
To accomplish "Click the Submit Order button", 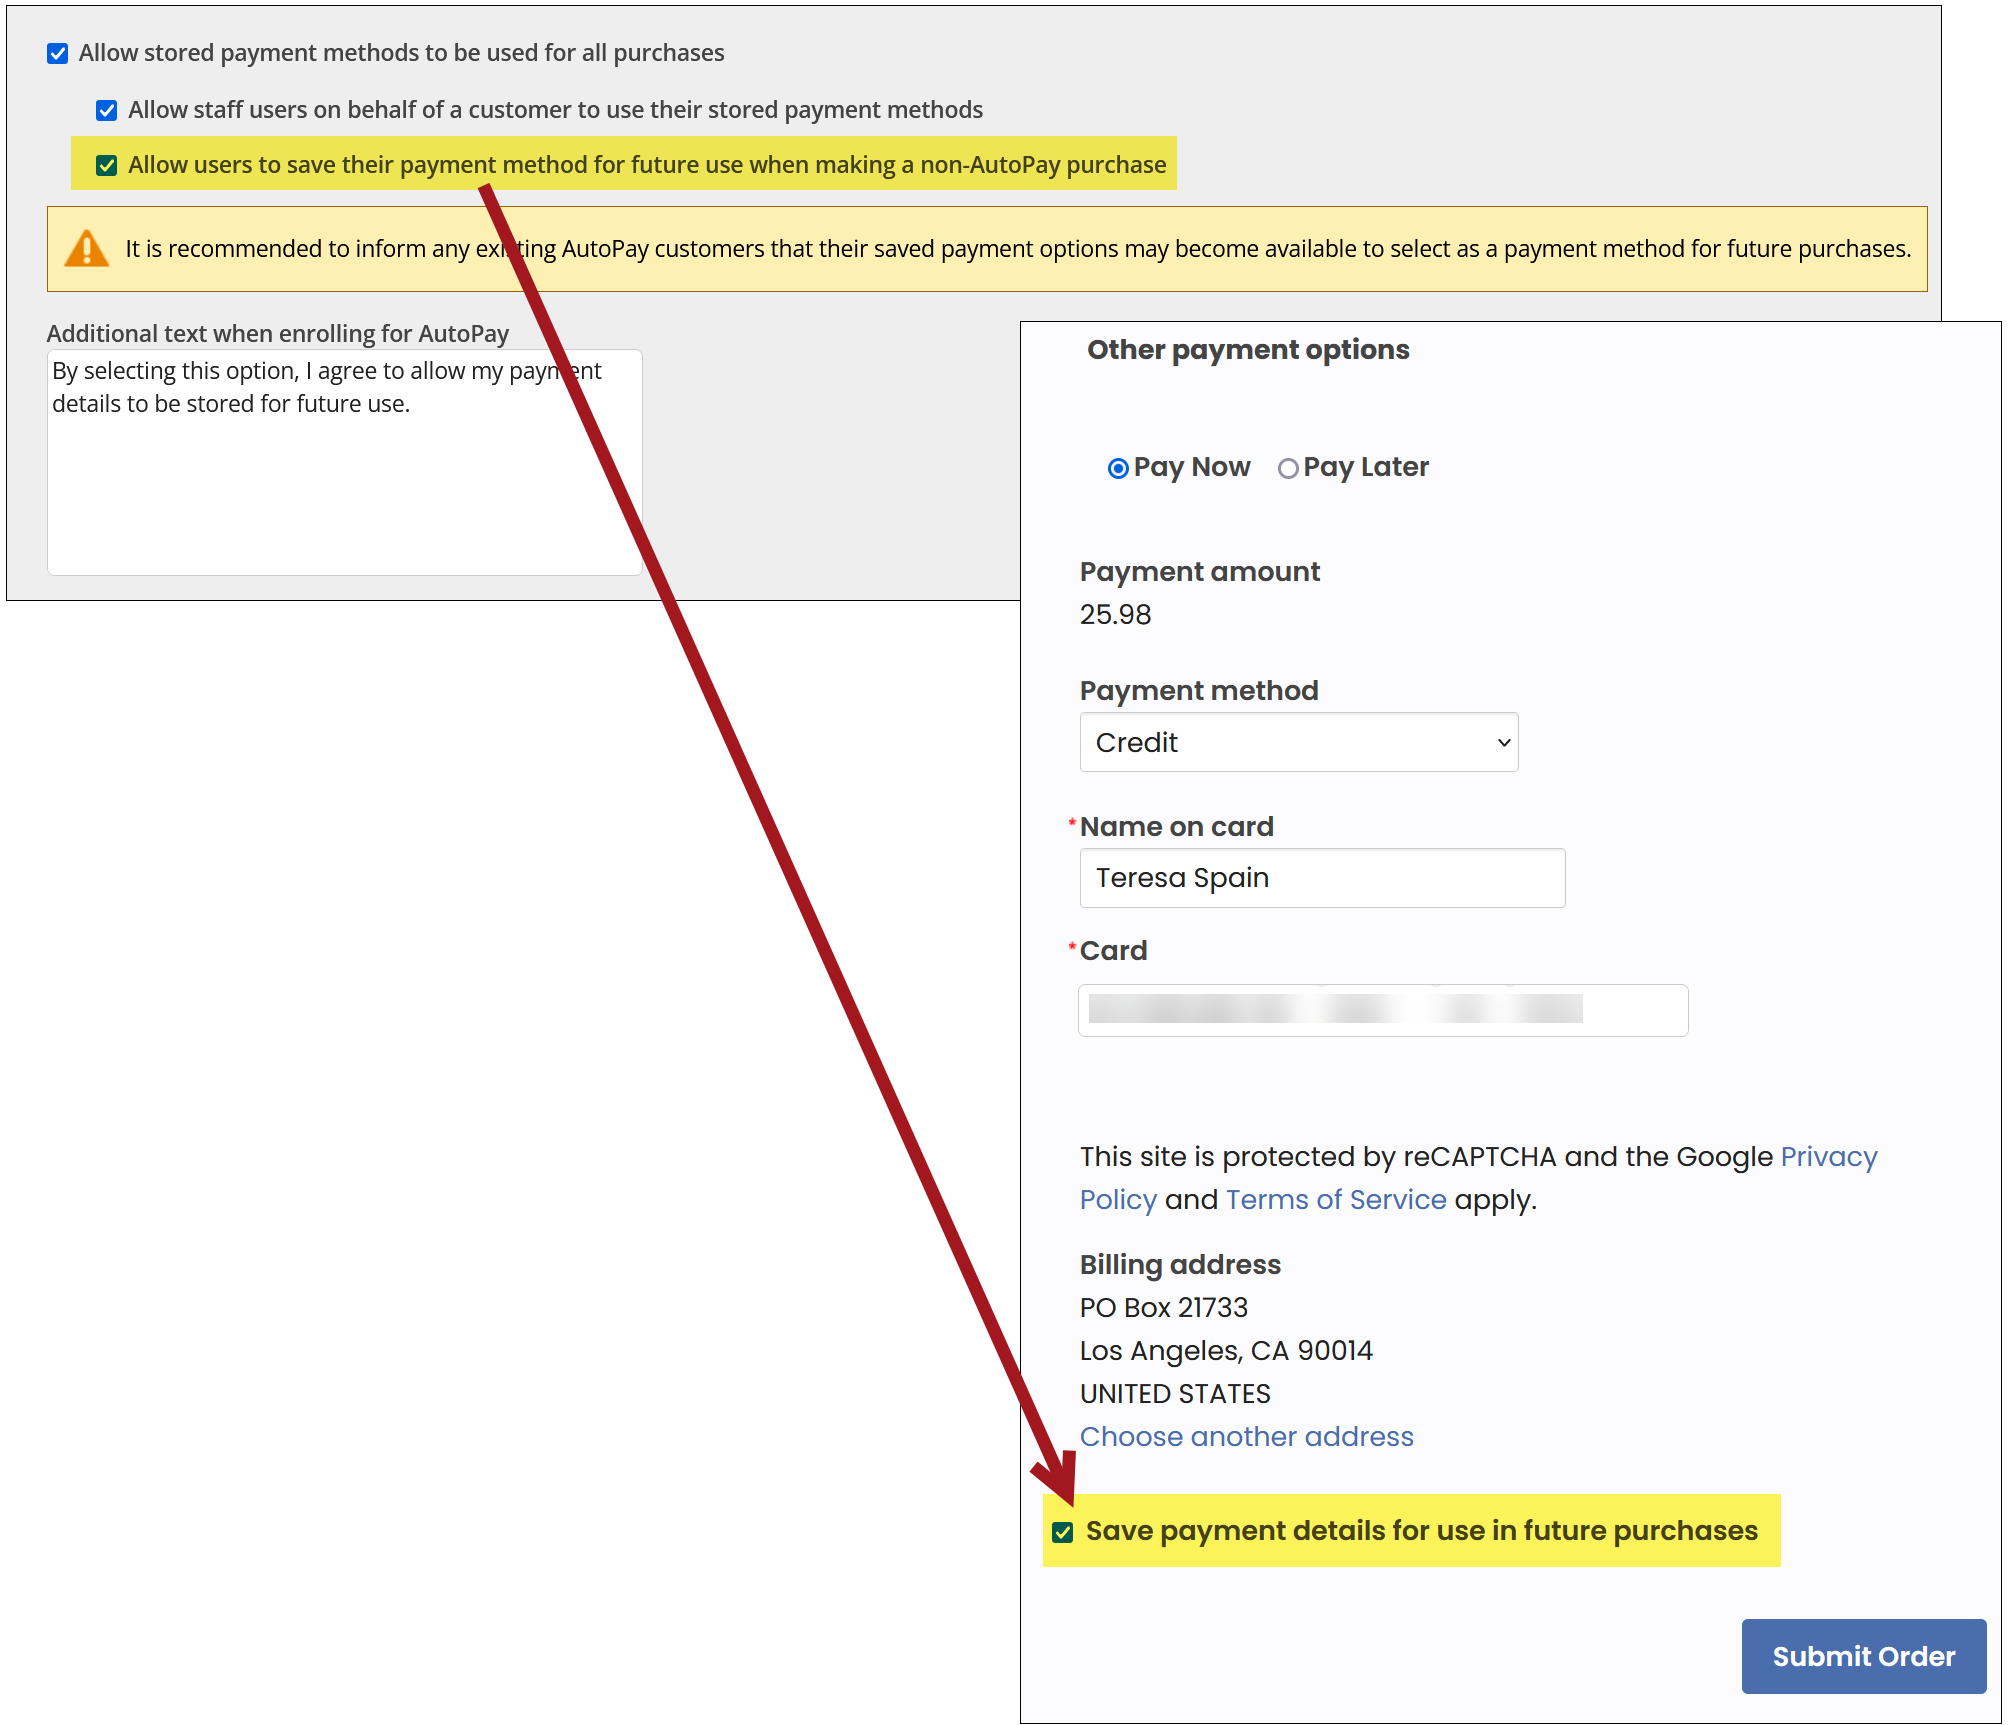I will coord(1864,1656).
